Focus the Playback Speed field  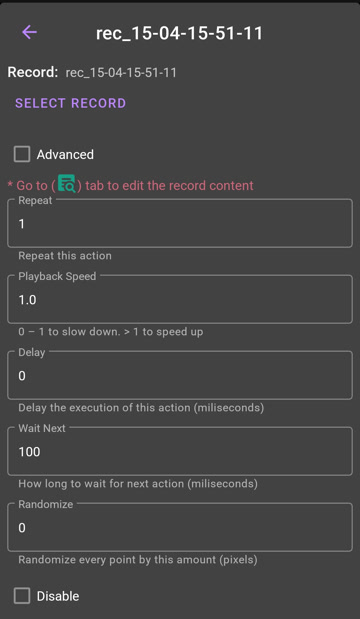click(x=180, y=299)
